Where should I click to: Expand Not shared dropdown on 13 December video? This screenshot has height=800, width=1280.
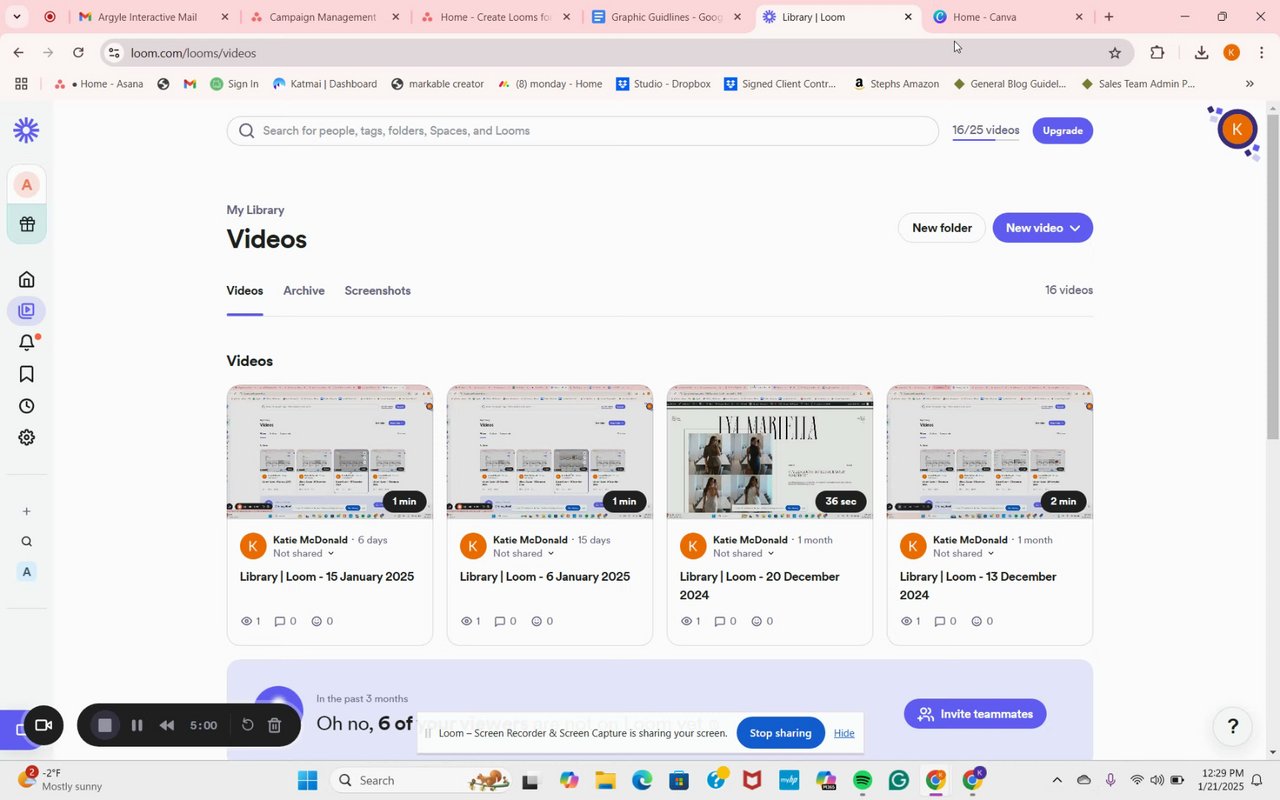tap(964, 553)
